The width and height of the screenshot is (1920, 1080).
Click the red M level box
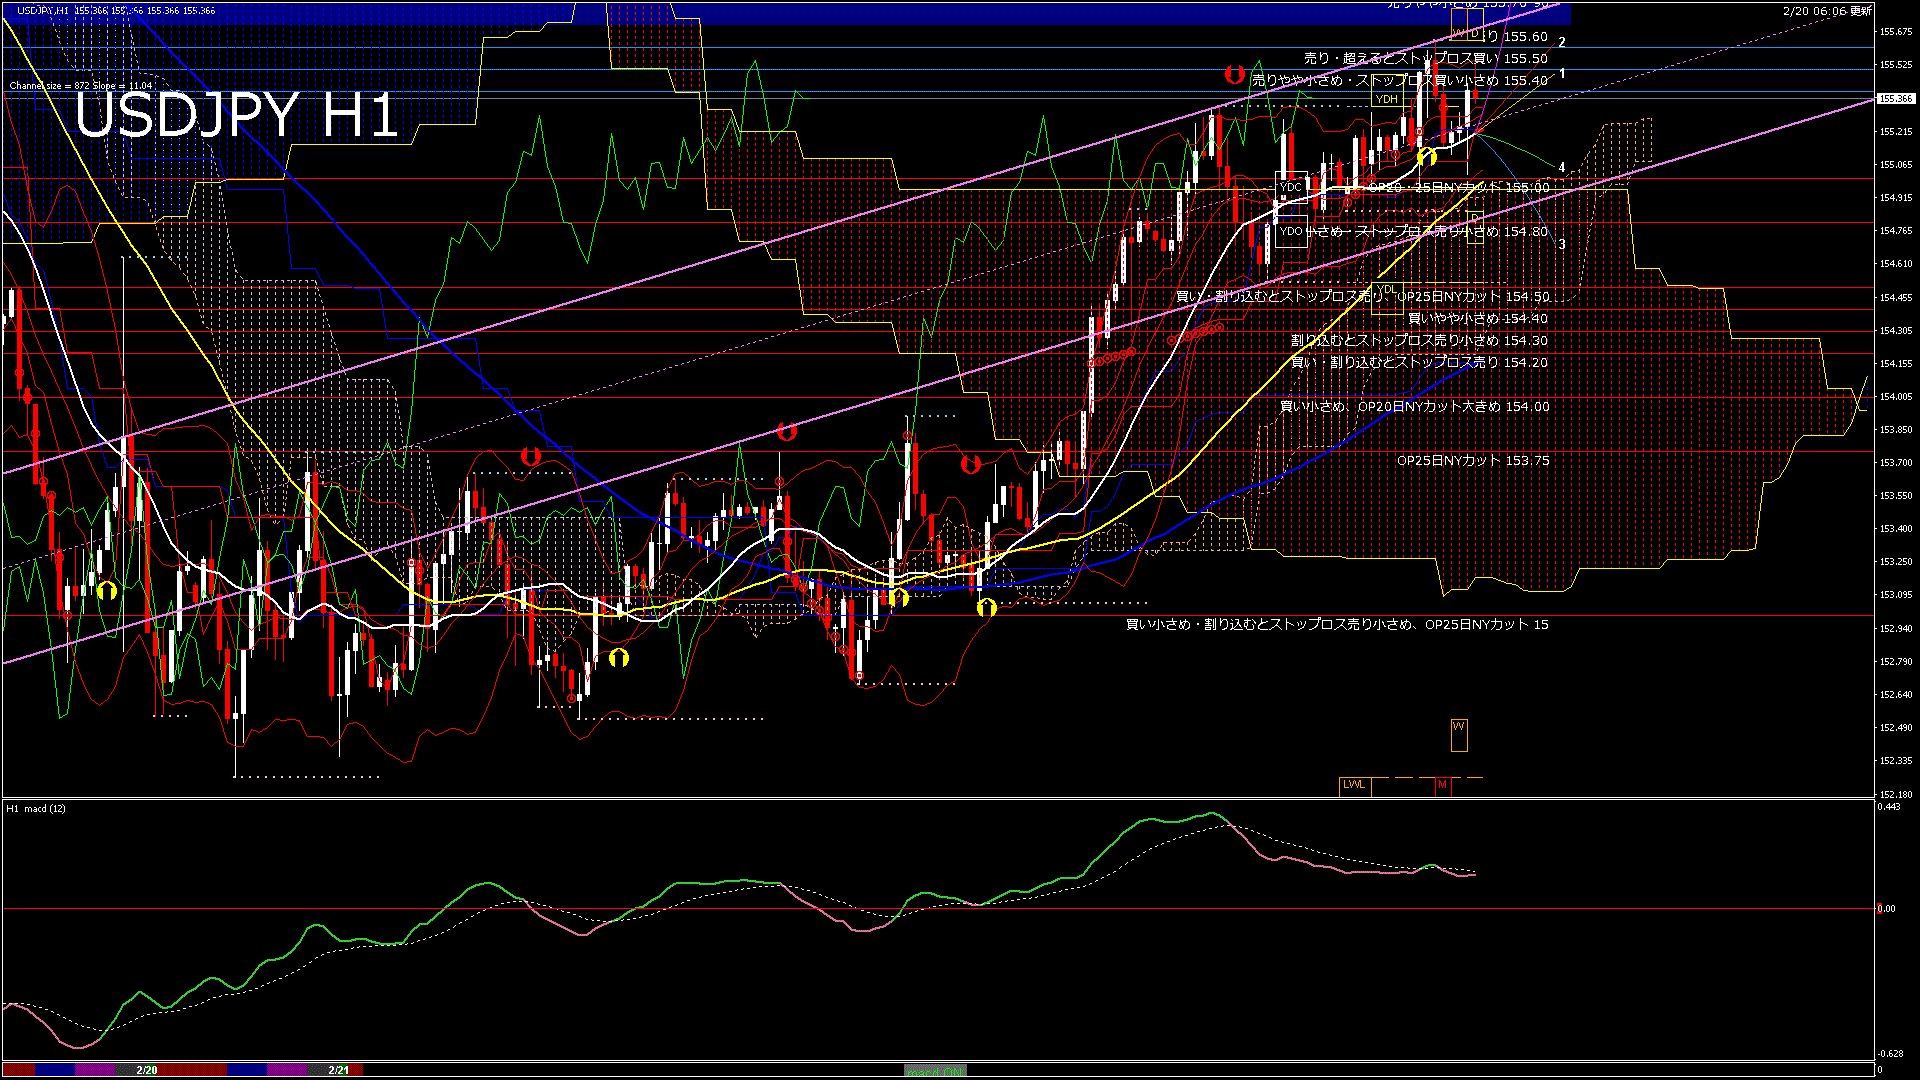pyautogui.click(x=1442, y=785)
